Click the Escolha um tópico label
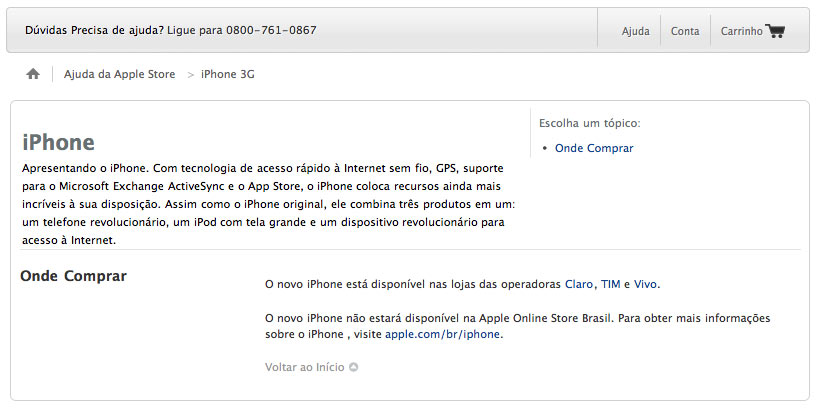The width and height of the screenshot is (818, 410). coord(590,124)
